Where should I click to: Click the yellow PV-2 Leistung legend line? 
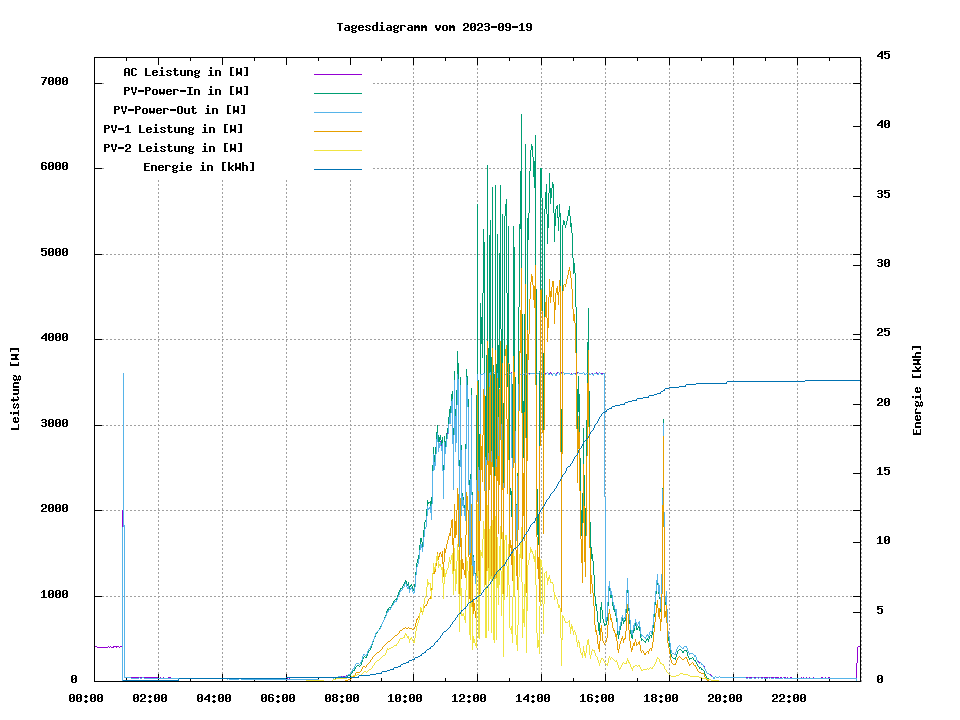pos(337,150)
